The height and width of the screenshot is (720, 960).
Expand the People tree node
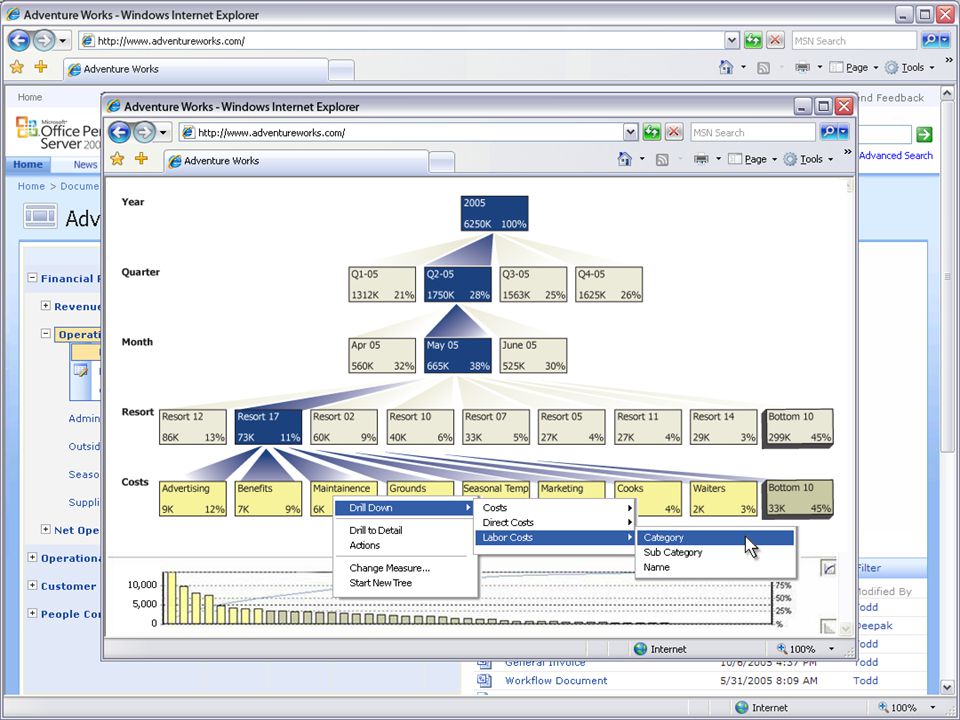(x=32, y=613)
